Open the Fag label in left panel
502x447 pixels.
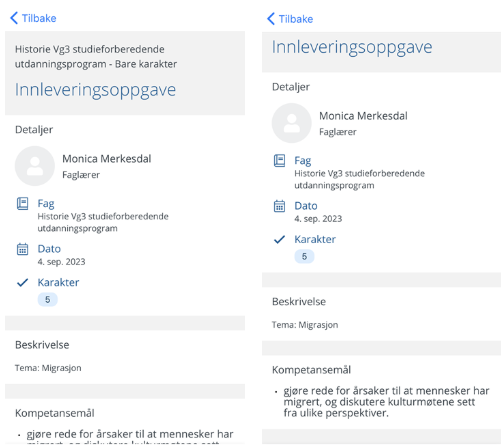(x=46, y=204)
